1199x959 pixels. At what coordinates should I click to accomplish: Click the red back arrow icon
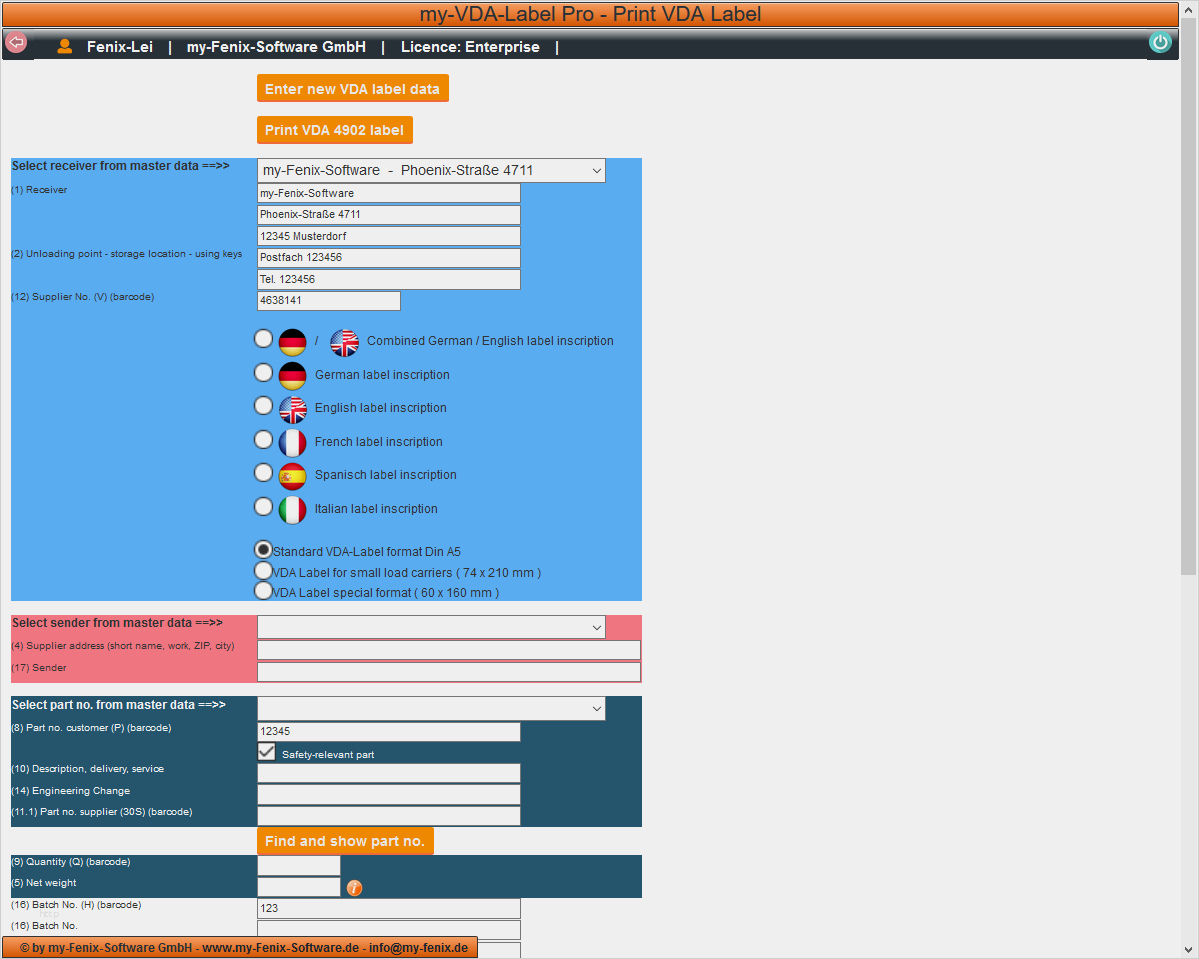(16, 42)
